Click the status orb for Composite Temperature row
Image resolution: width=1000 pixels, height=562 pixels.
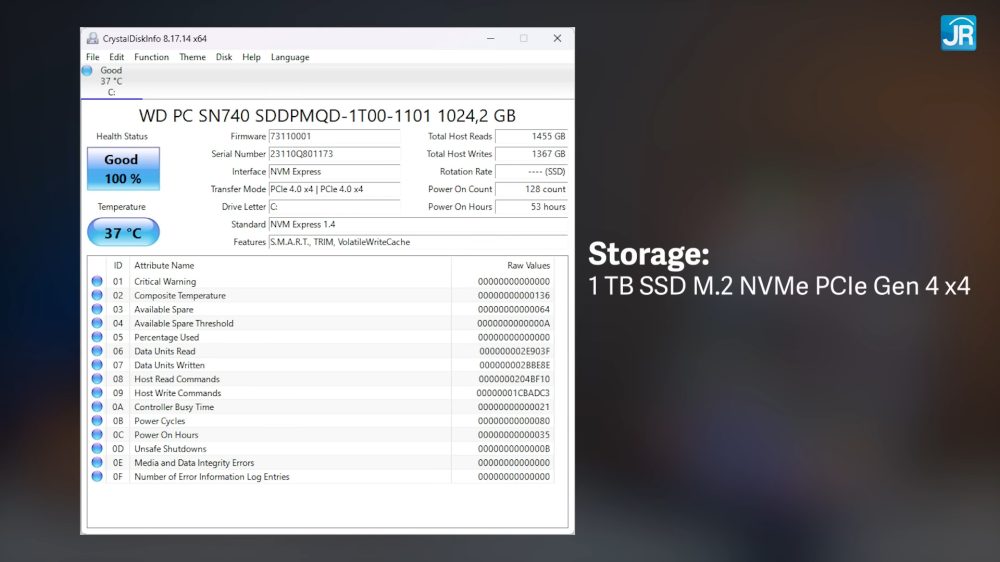[x=97, y=296]
